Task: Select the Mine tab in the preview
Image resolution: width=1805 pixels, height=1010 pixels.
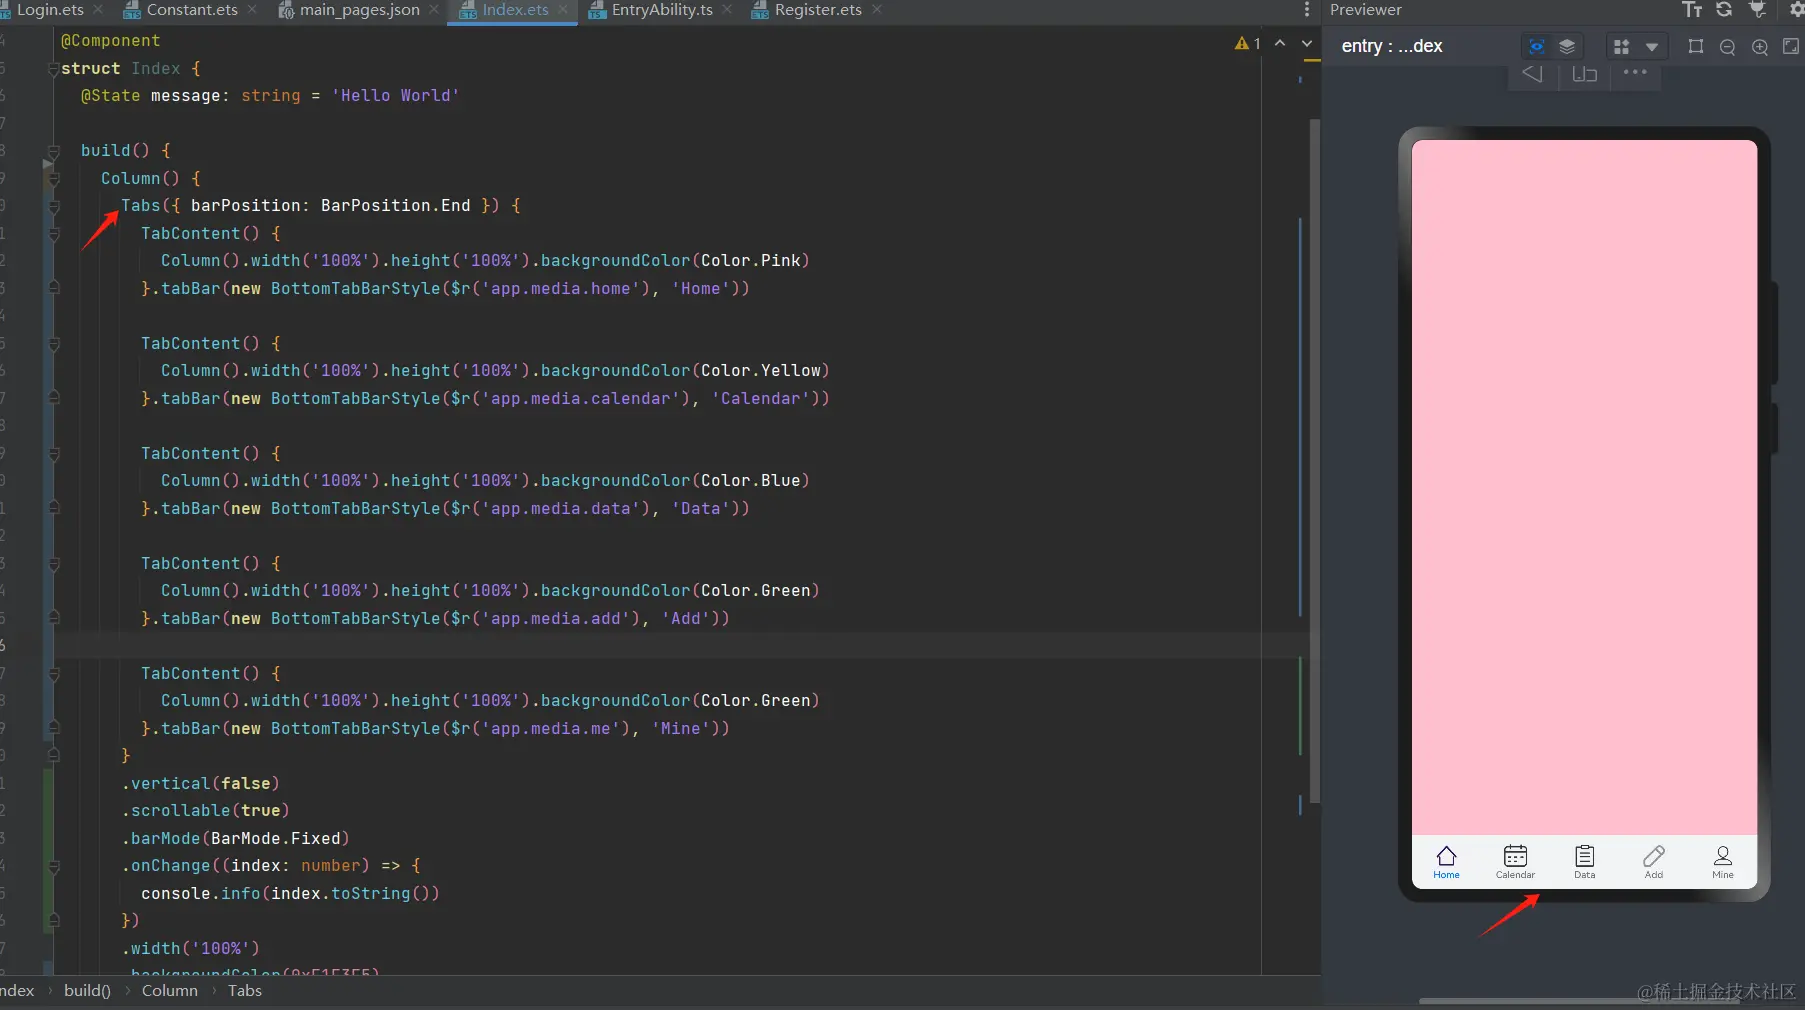Action: point(1723,862)
